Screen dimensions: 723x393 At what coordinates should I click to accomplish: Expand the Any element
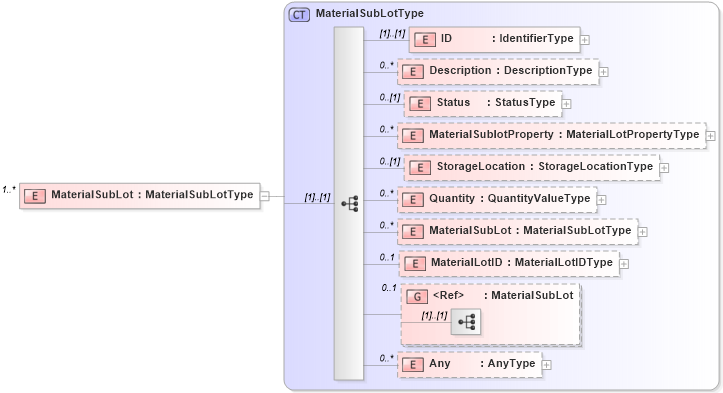point(546,365)
